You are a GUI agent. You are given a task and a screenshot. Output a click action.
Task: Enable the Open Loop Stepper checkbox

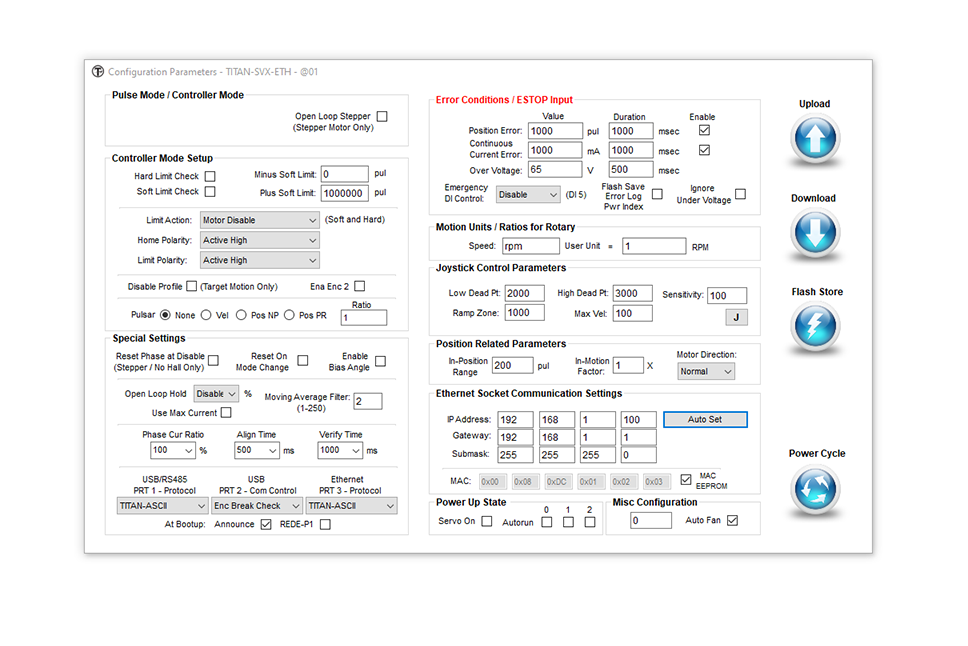click(382, 117)
